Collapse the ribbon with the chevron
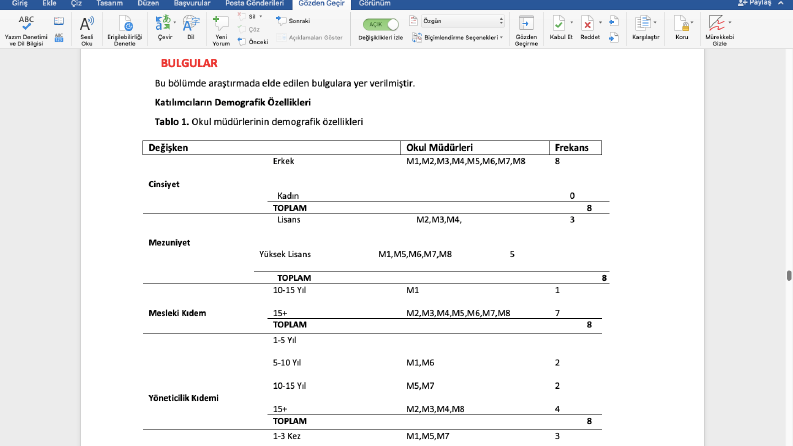The height and width of the screenshot is (446, 793). (x=781, y=3)
